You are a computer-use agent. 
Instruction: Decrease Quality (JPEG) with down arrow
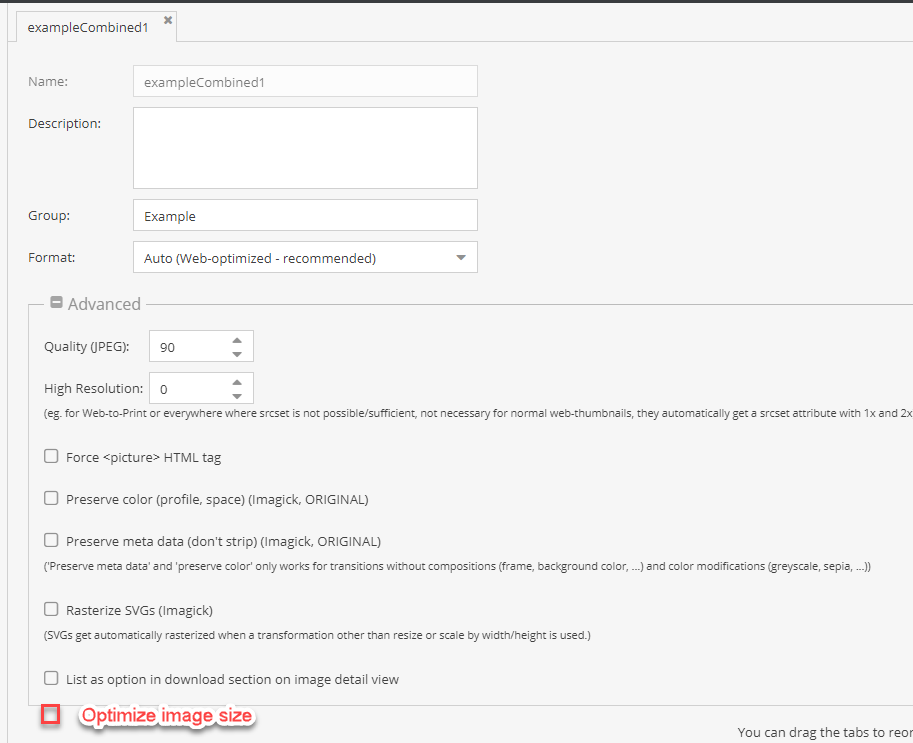[237, 354]
